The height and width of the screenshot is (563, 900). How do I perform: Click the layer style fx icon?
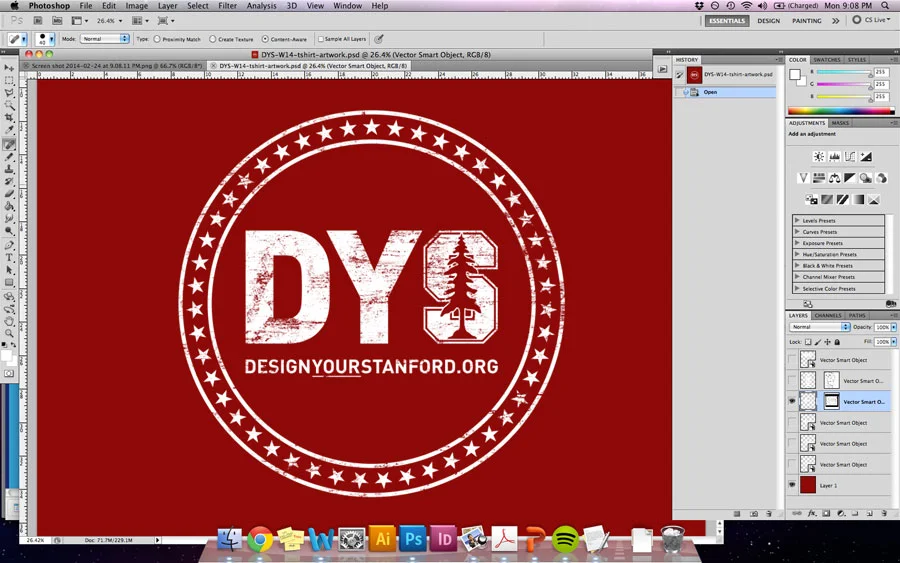pyautogui.click(x=812, y=514)
